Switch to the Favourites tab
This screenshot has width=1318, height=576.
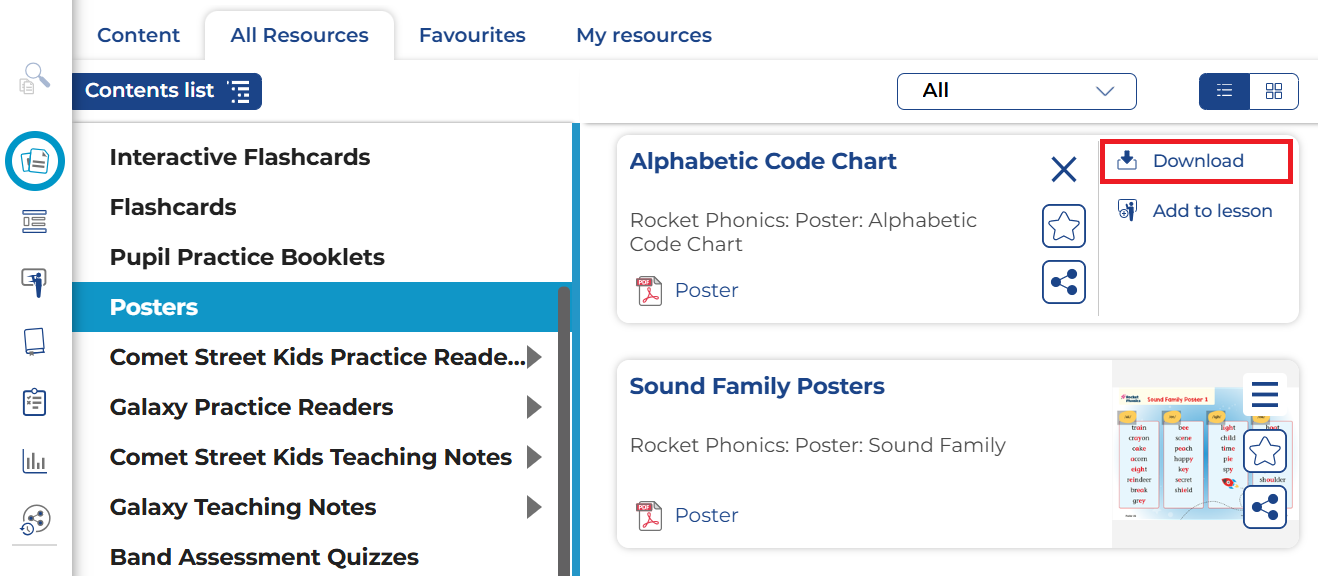[x=472, y=35]
